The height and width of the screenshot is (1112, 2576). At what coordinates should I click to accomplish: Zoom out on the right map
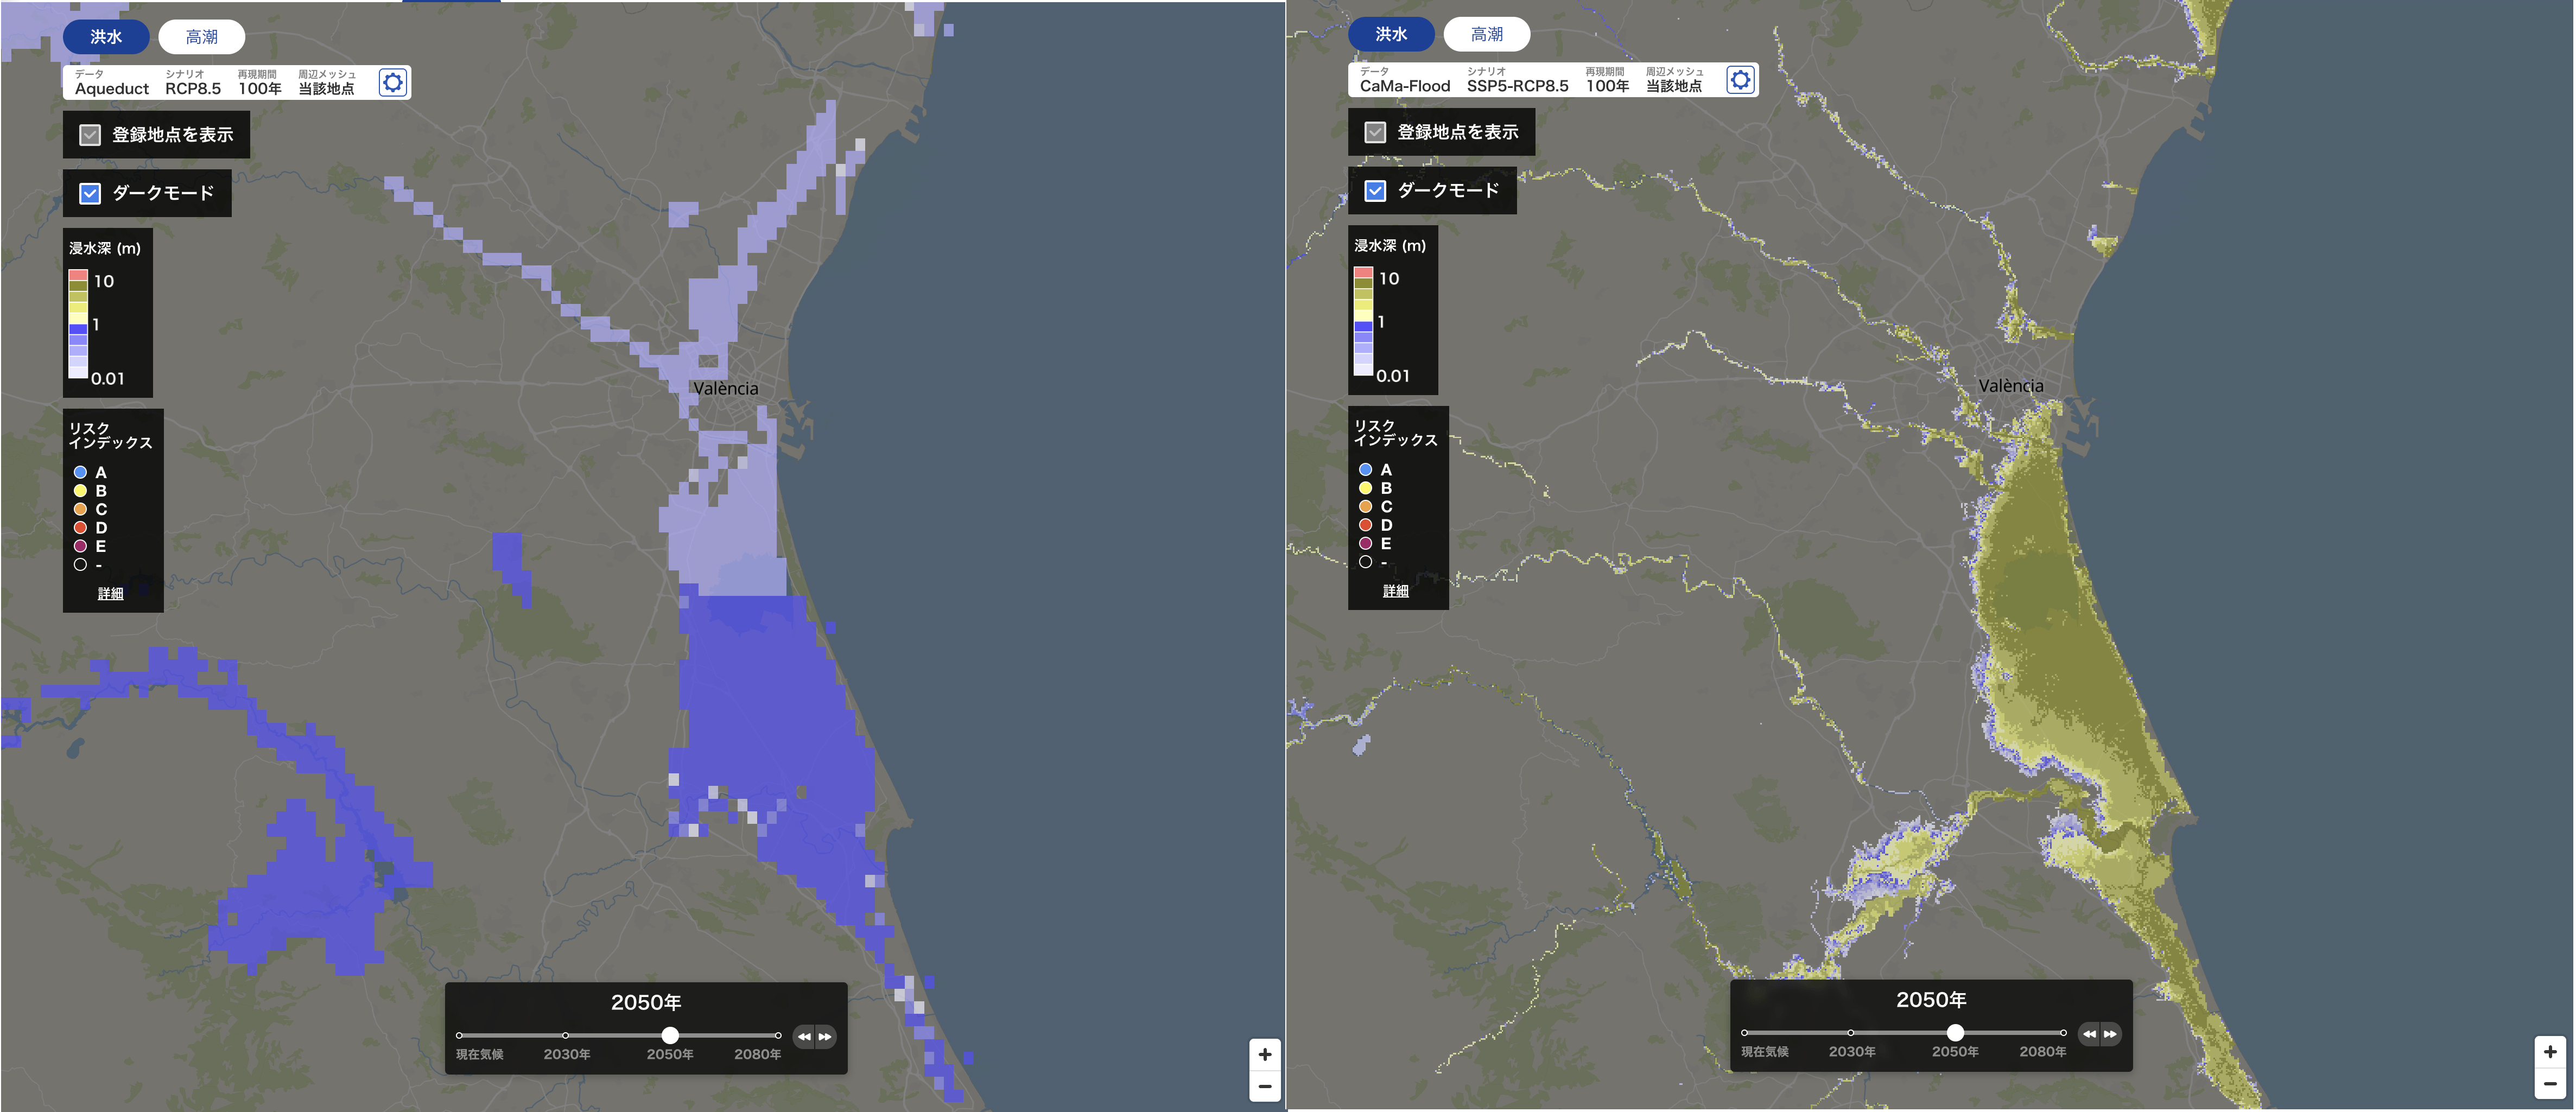pyautogui.click(x=2550, y=1083)
